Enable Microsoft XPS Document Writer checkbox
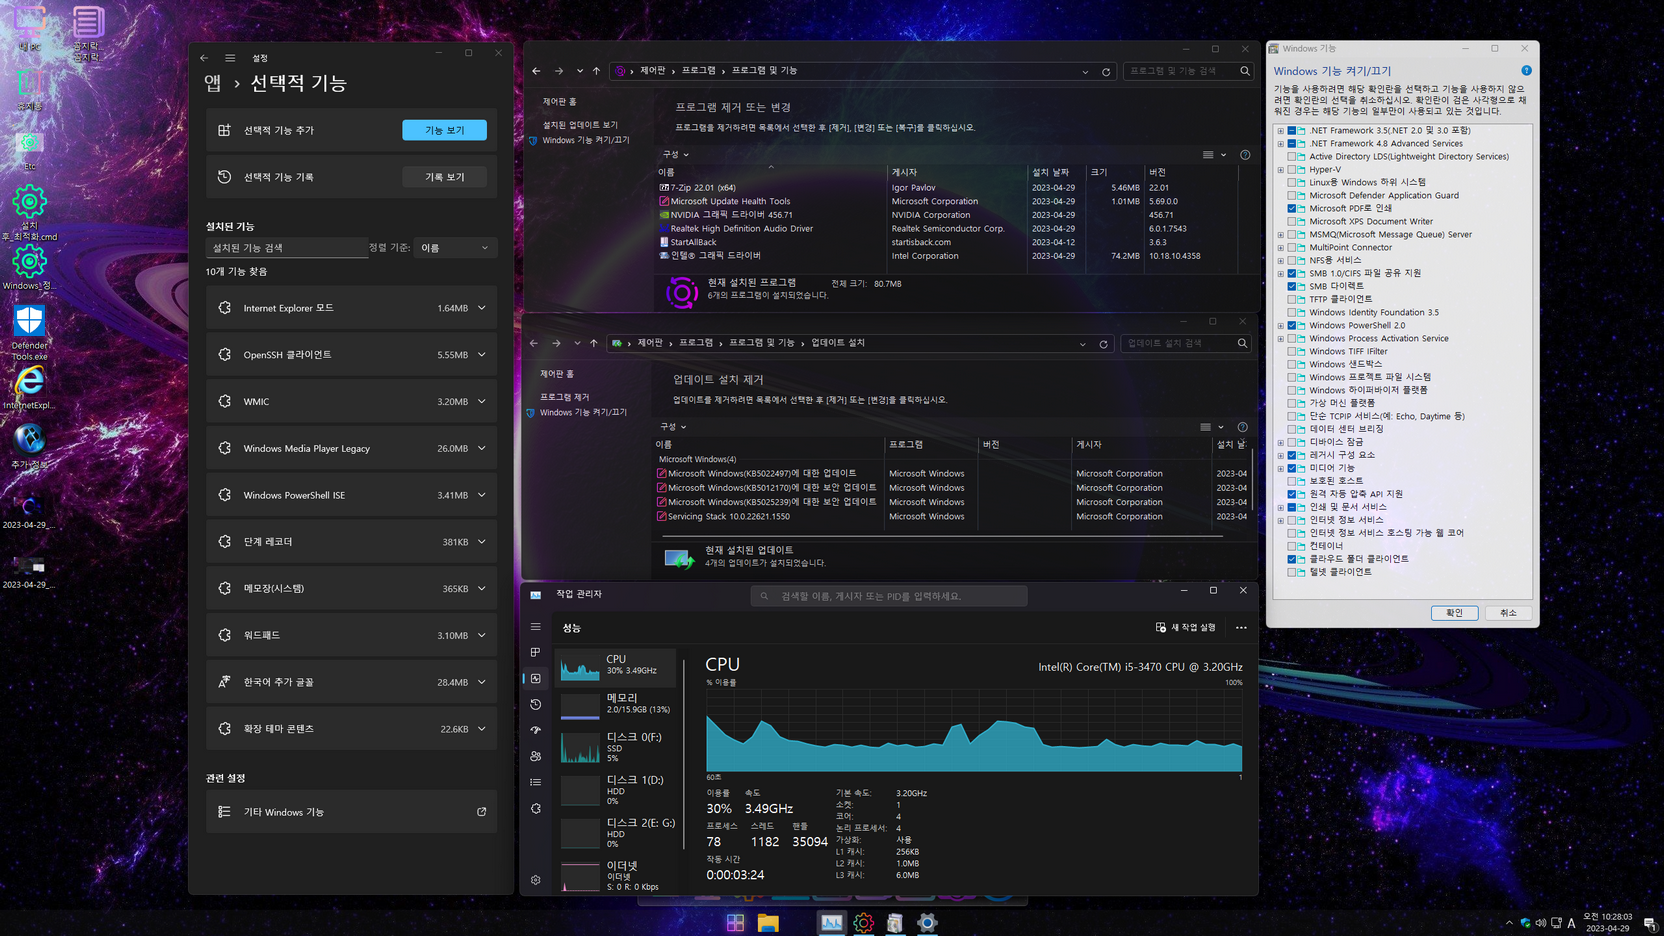This screenshot has height=936, width=1664. click(x=1292, y=222)
